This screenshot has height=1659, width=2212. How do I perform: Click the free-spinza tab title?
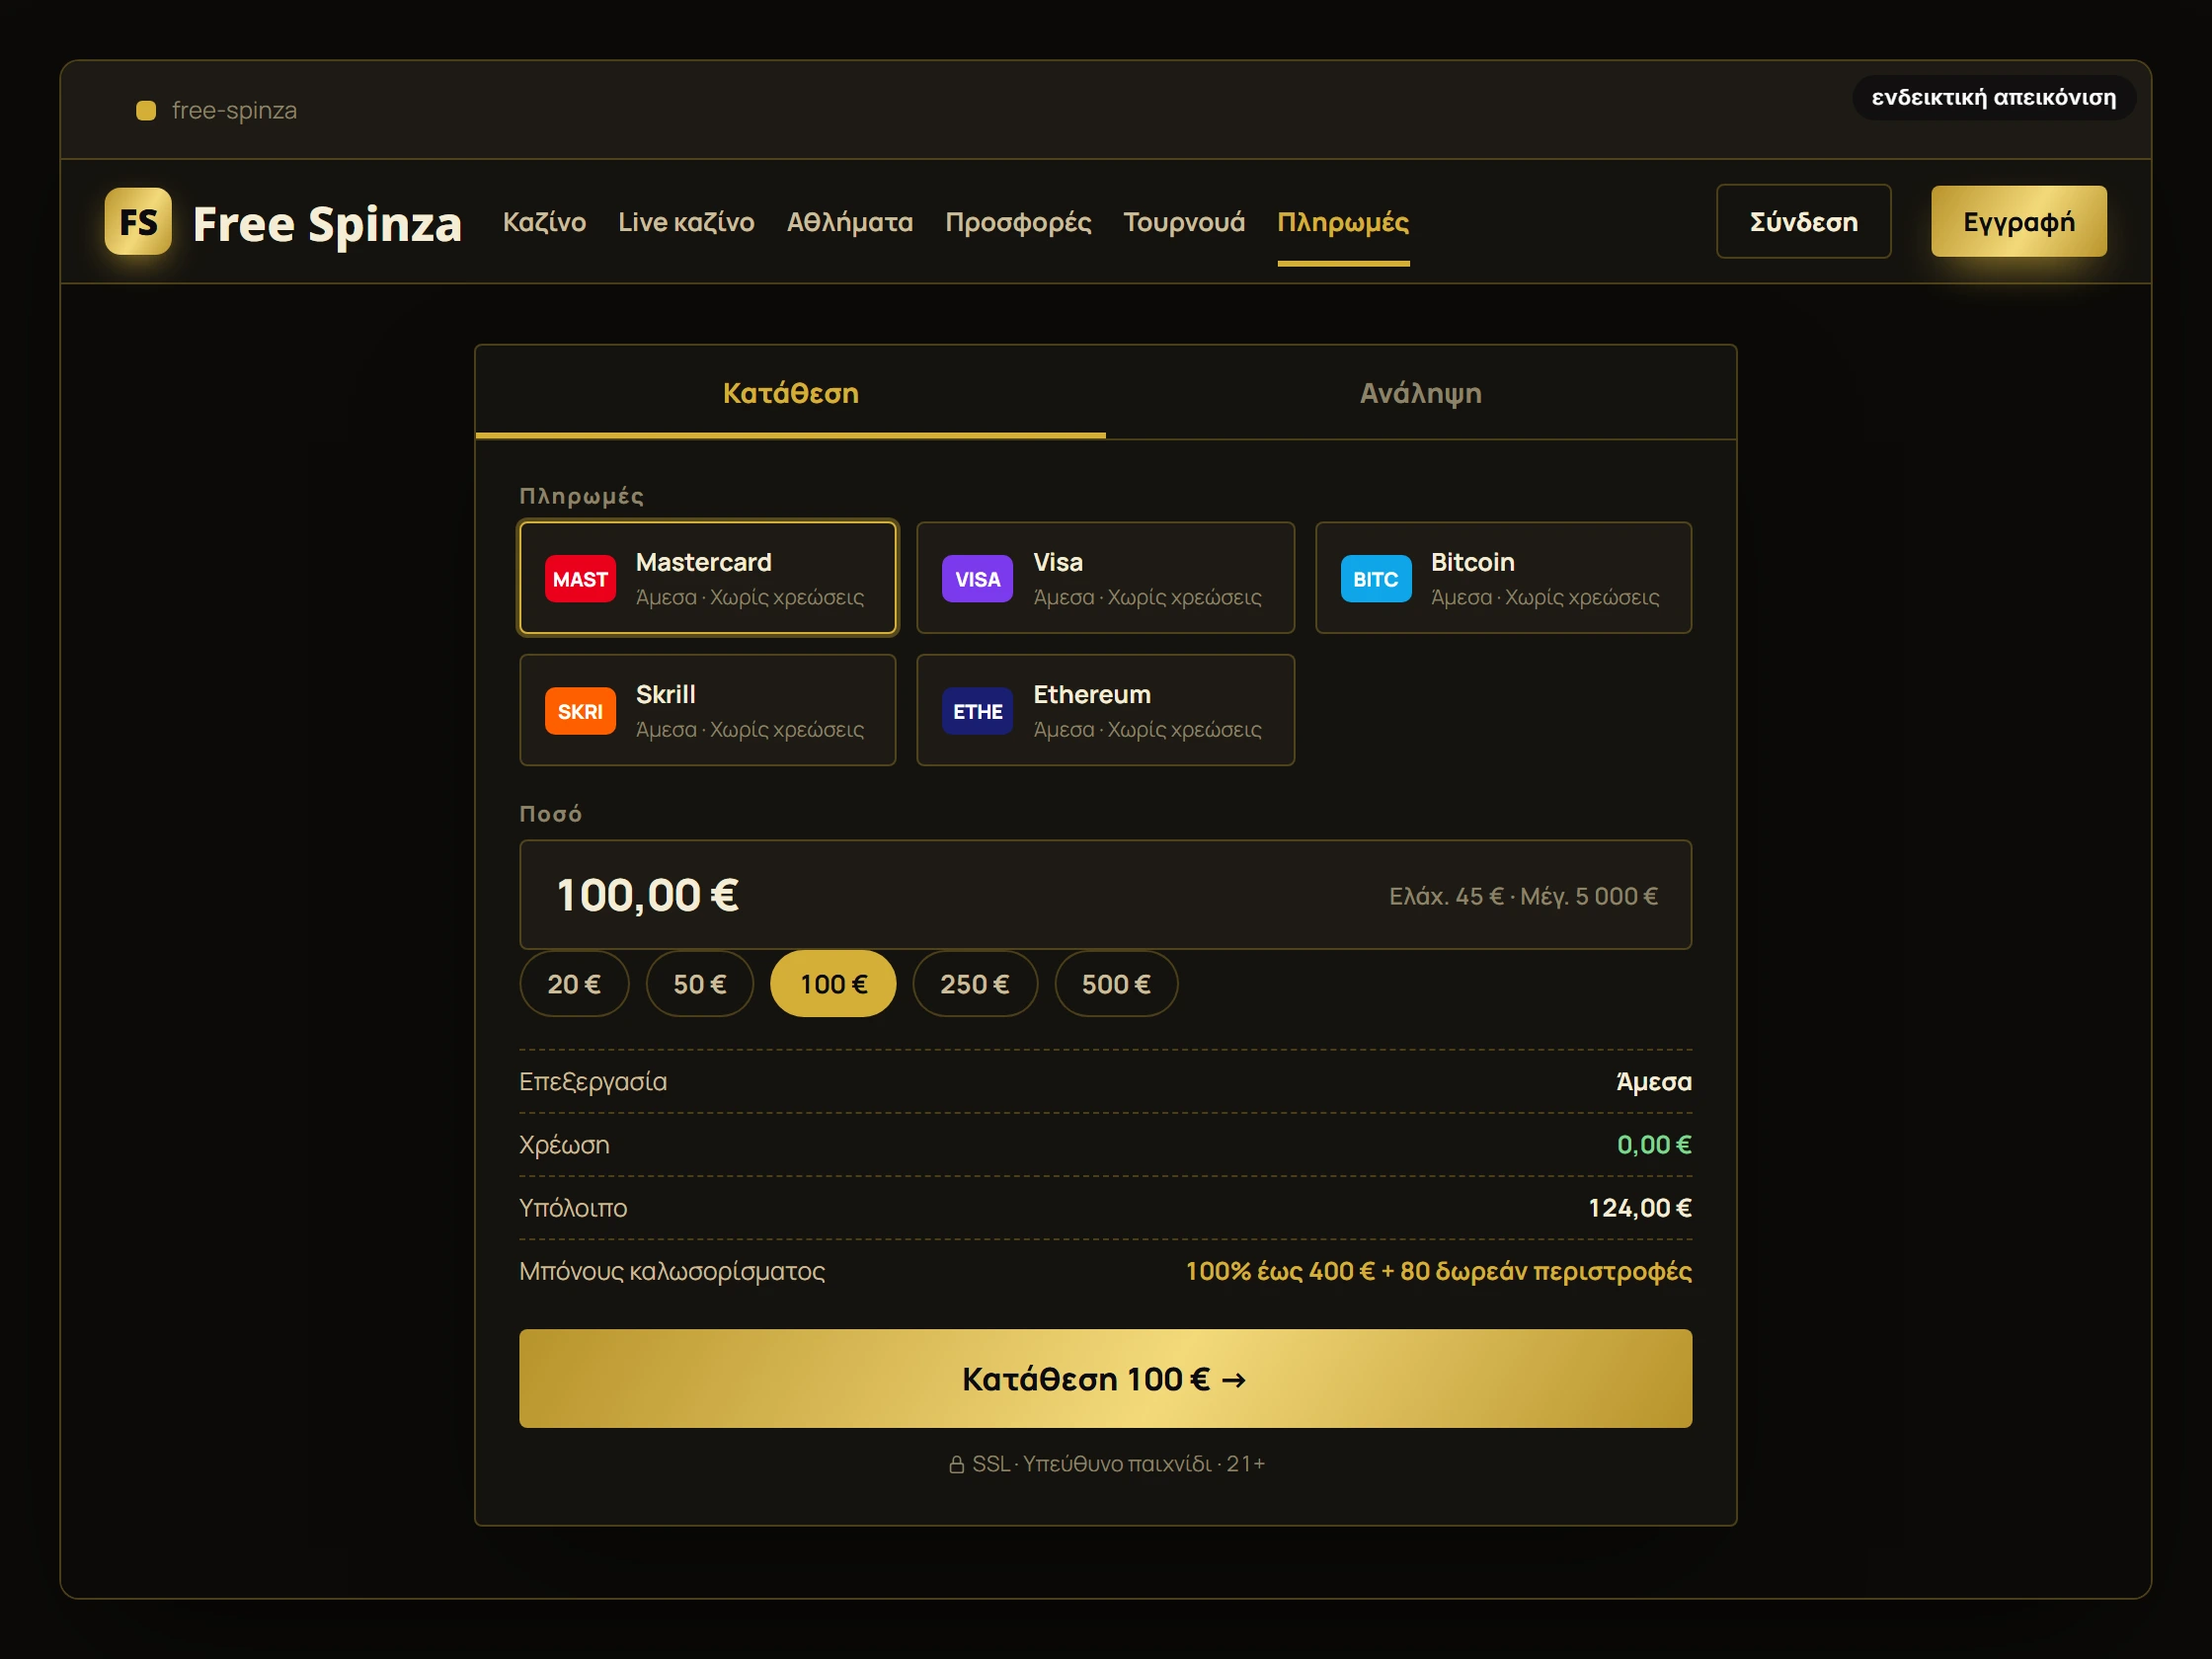coord(234,110)
